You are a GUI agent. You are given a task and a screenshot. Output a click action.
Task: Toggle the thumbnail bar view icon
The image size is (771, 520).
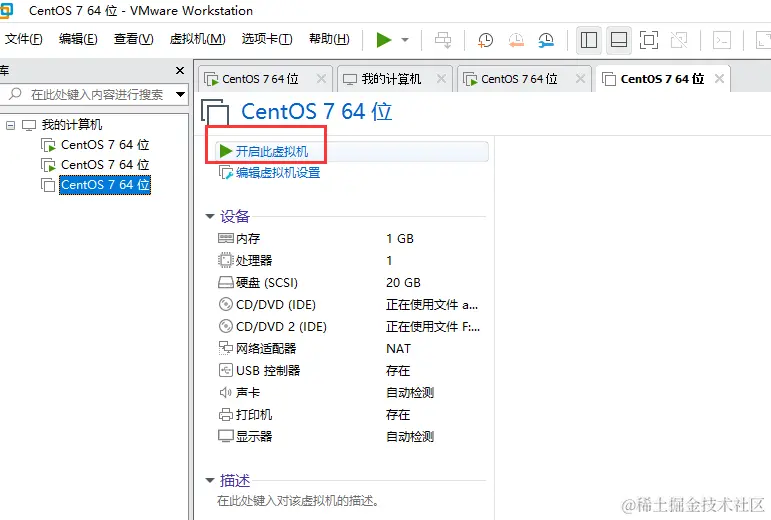(x=619, y=40)
